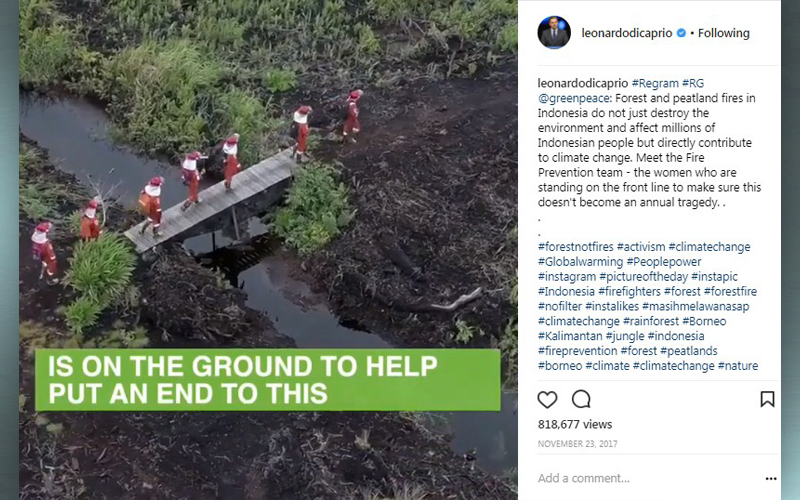Visit the @greenpeace mention link
The height and width of the screenshot is (500, 800).
[x=574, y=98]
